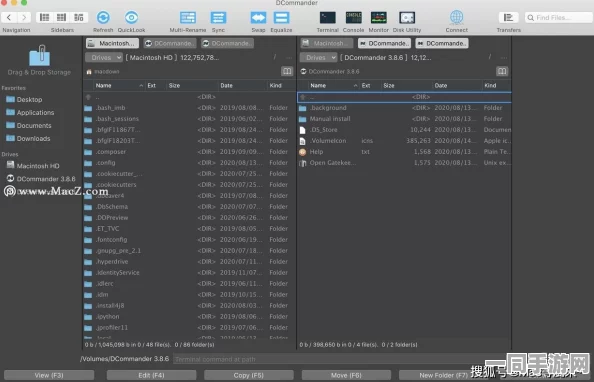The image size is (594, 382).
Task: Open right panel bookmarks book icon
Action: pyautogui.click(x=502, y=71)
